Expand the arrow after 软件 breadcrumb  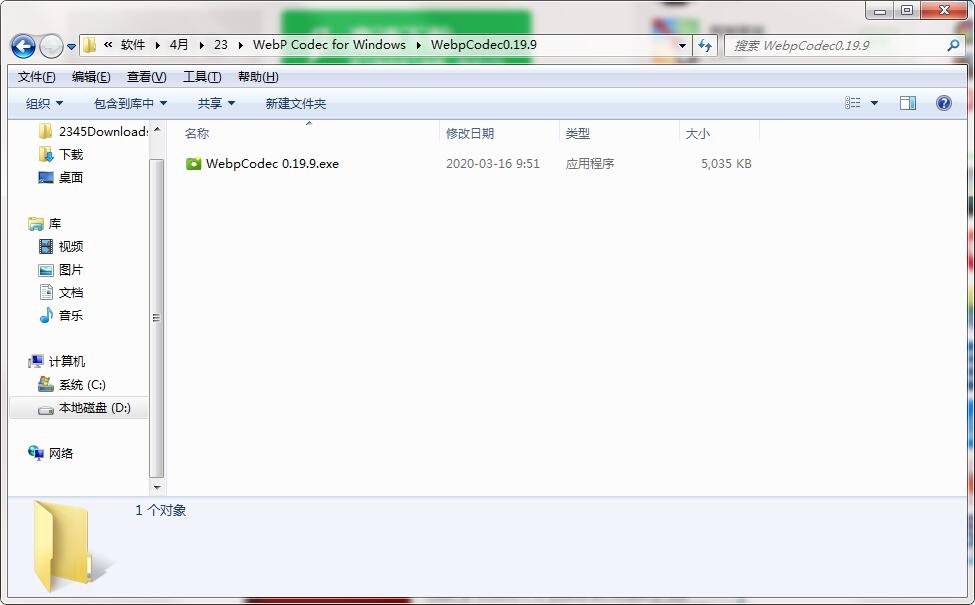(157, 45)
